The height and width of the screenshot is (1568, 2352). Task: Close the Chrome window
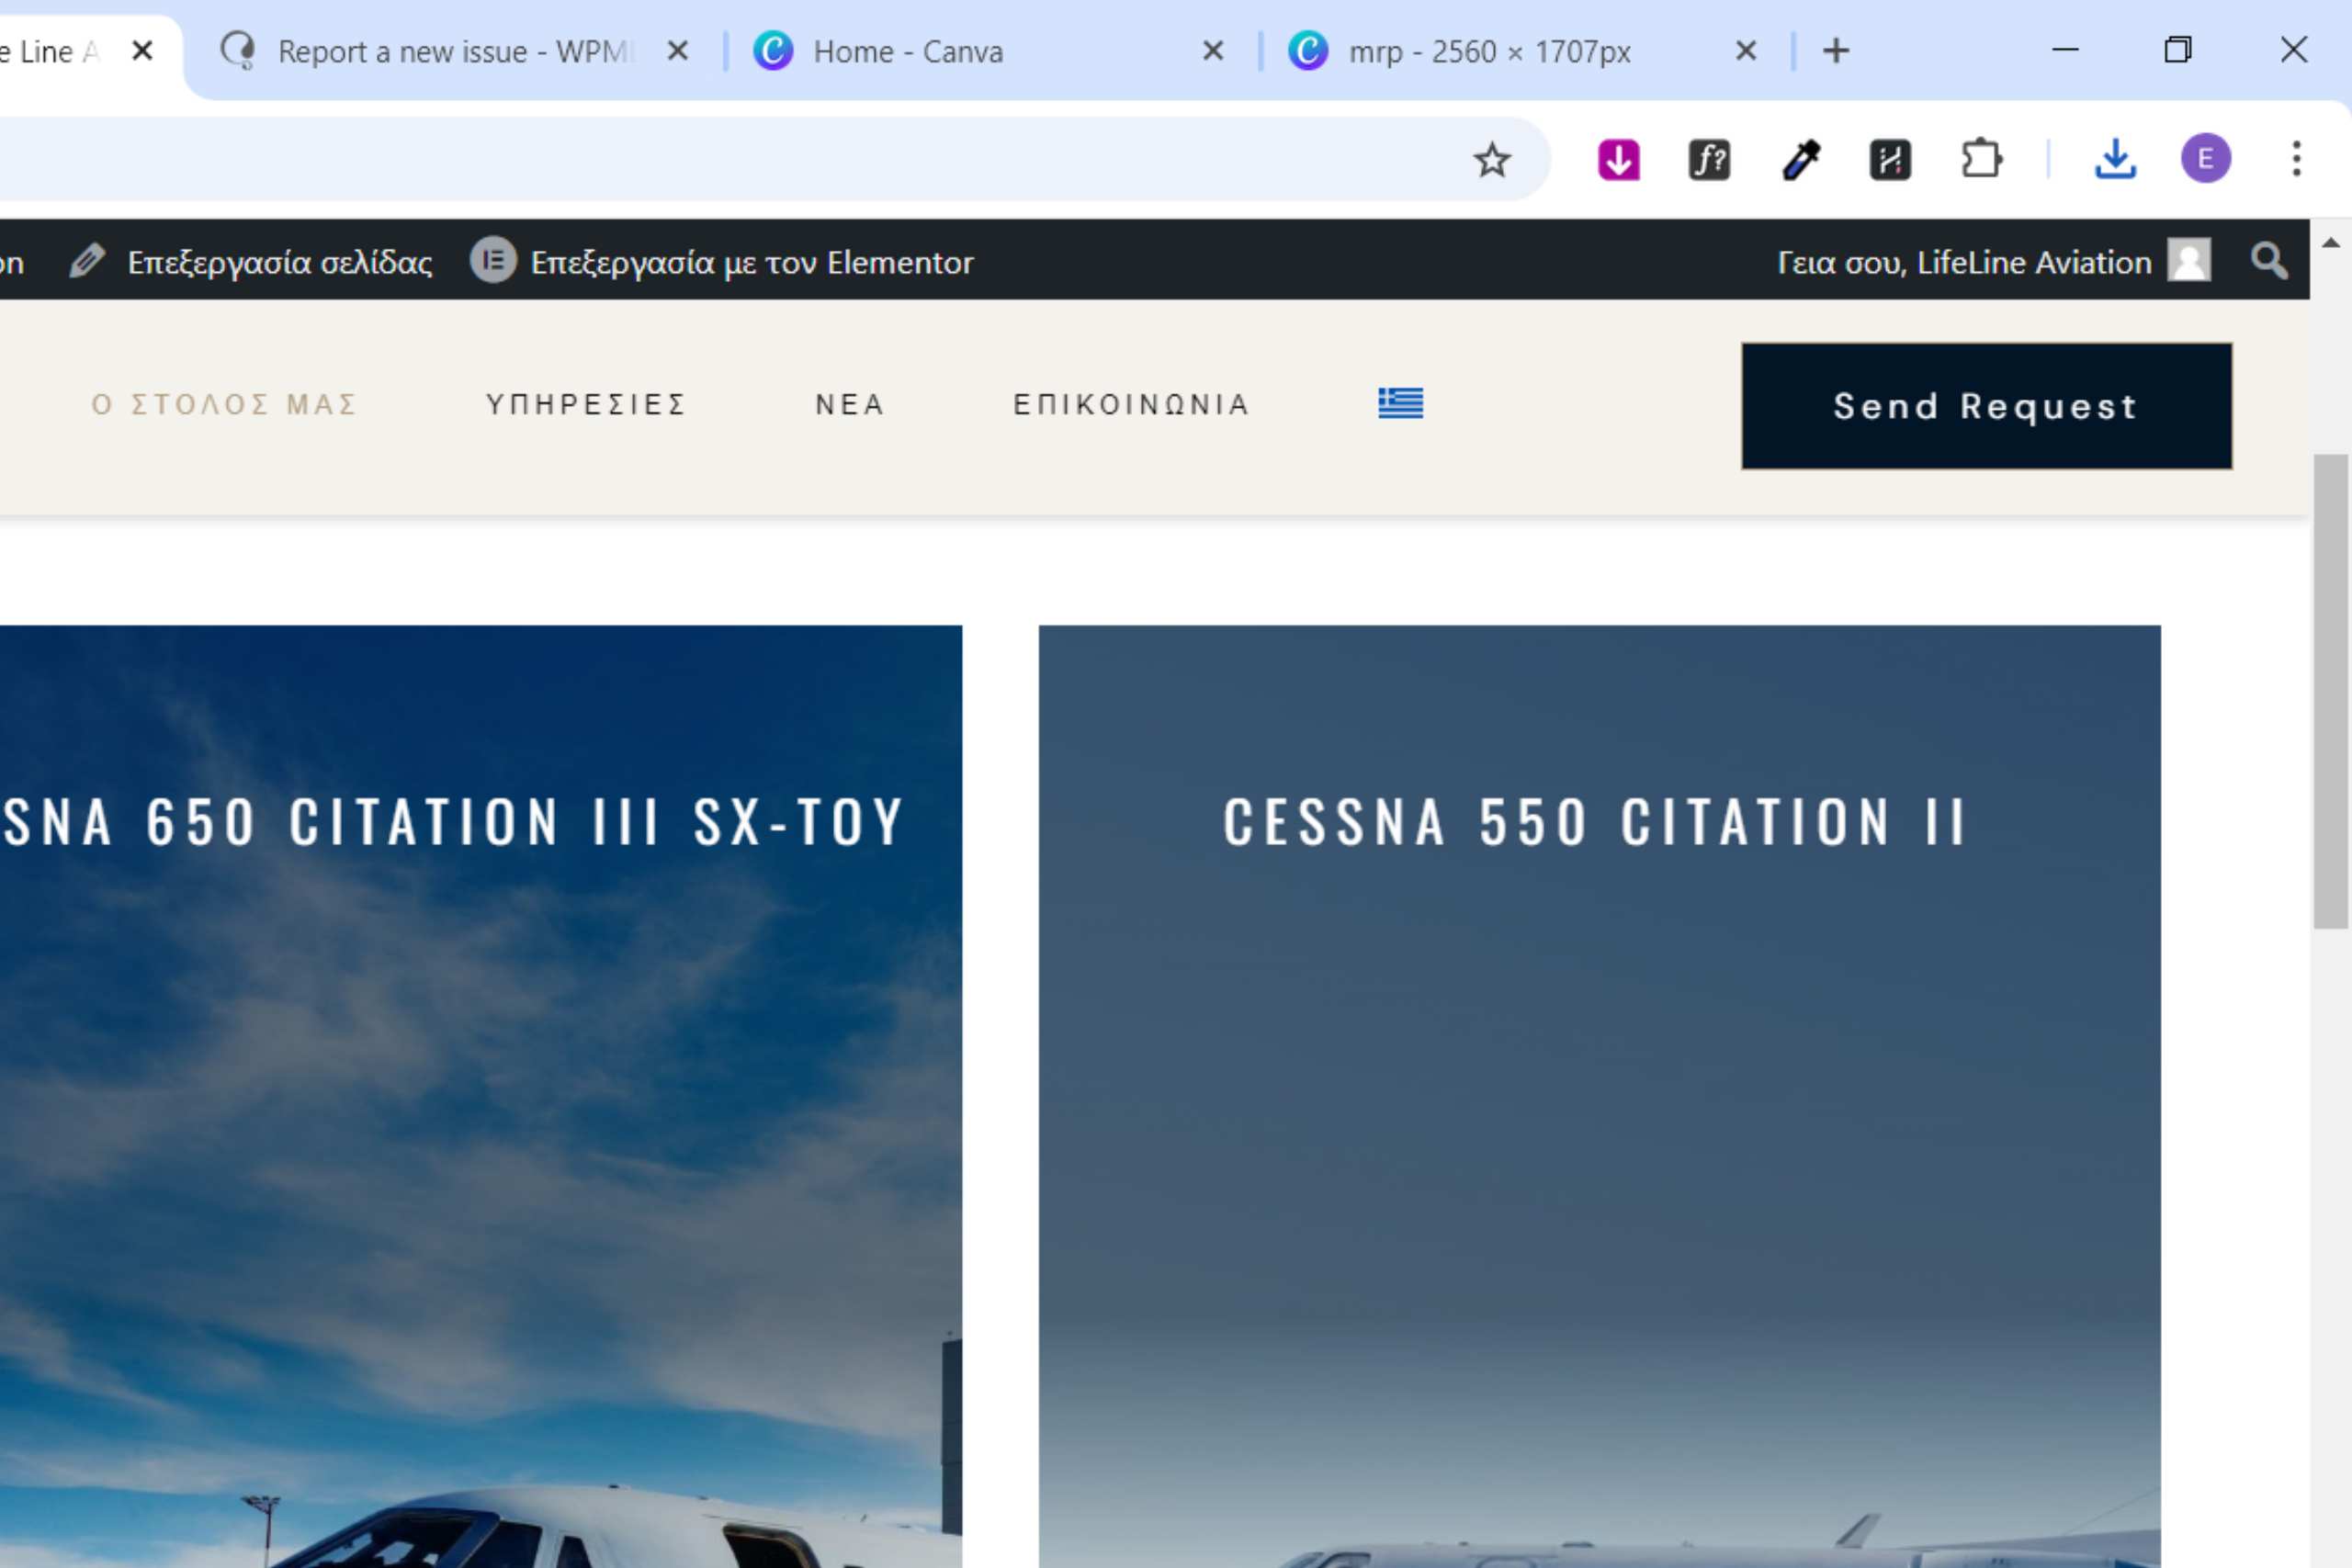pos(2294,49)
